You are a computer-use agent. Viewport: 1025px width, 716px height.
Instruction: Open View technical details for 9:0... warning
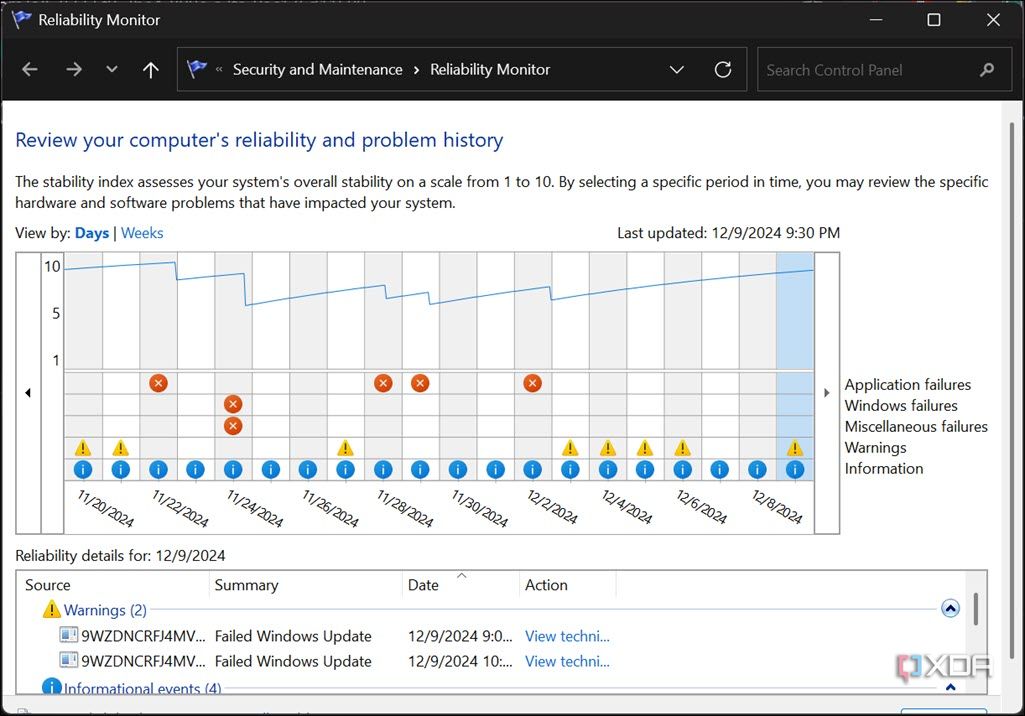click(567, 636)
